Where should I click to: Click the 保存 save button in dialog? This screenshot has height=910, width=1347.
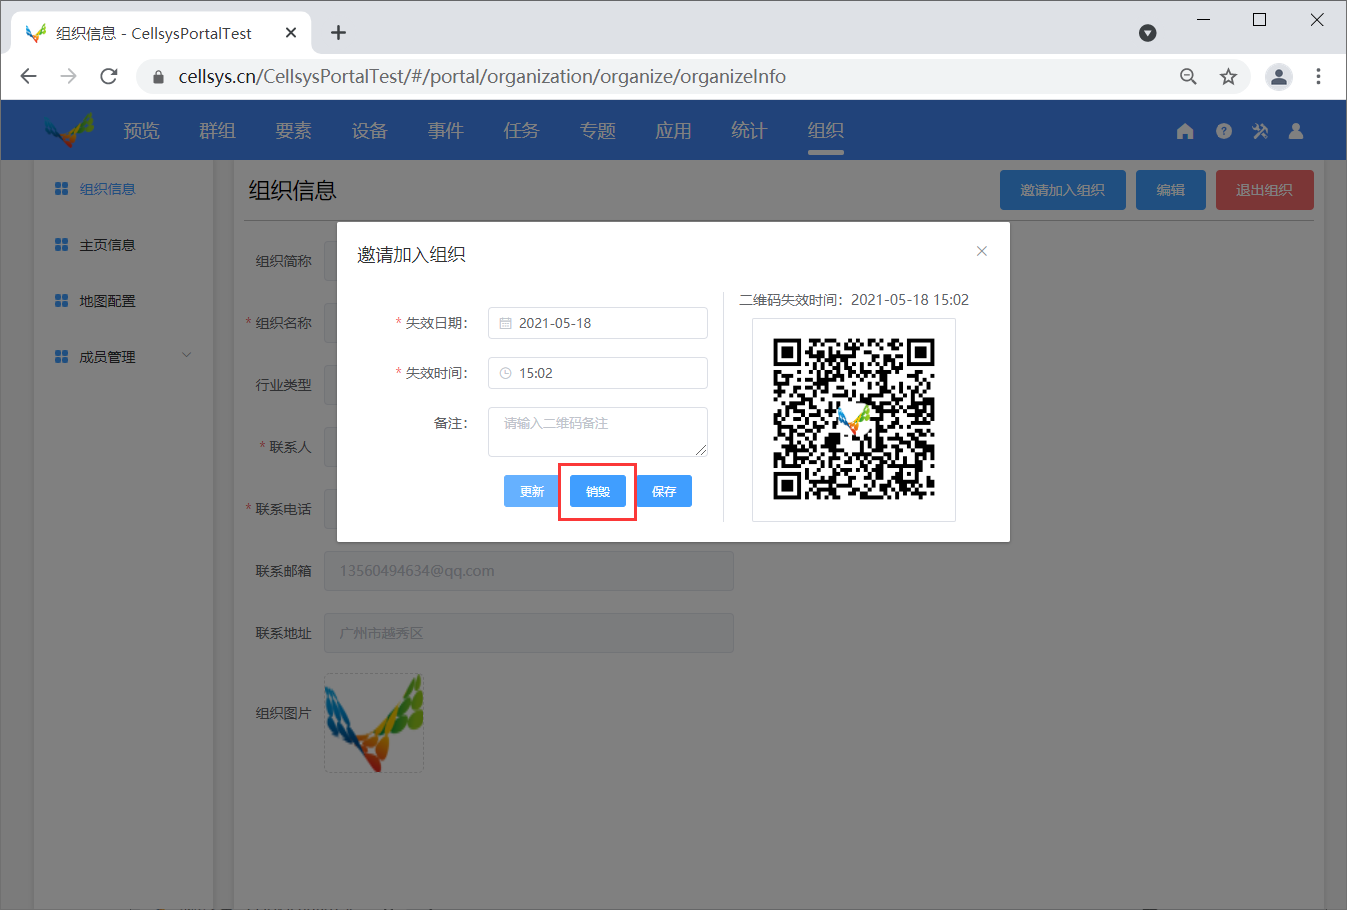(x=664, y=491)
